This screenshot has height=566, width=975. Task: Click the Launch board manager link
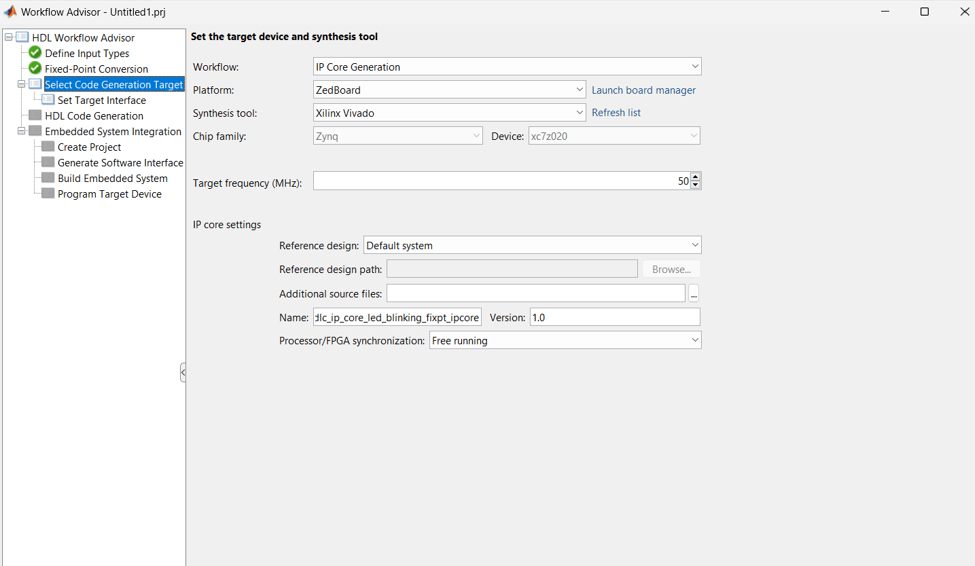click(x=643, y=90)
